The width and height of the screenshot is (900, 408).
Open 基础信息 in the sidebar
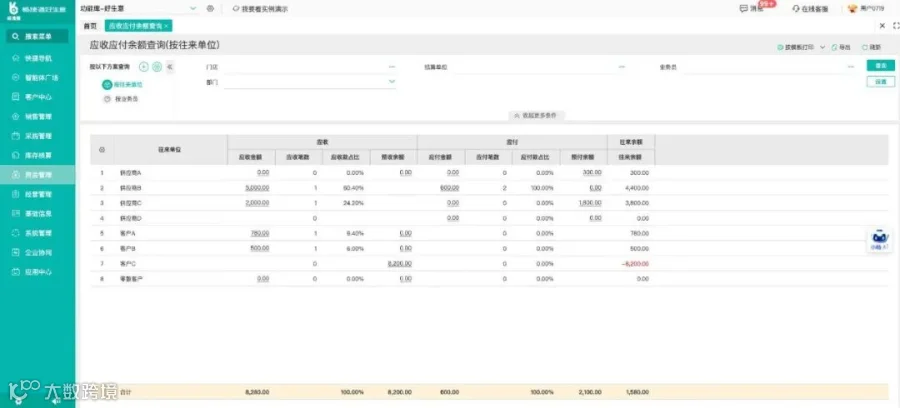[x=37, y=213]
